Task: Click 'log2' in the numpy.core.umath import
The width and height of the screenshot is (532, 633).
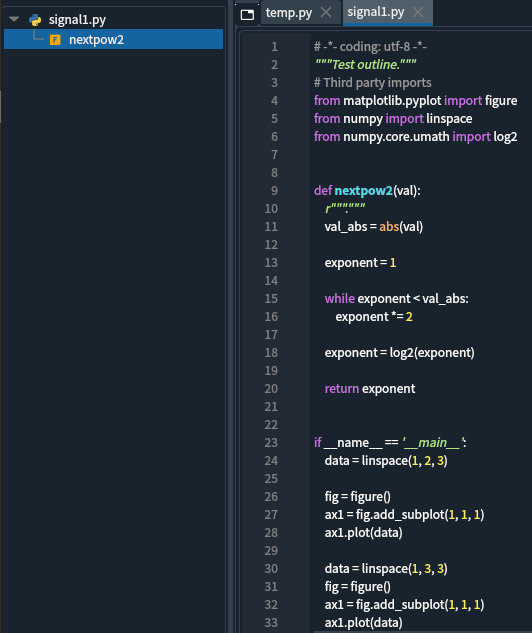Action: pos(505,136)
